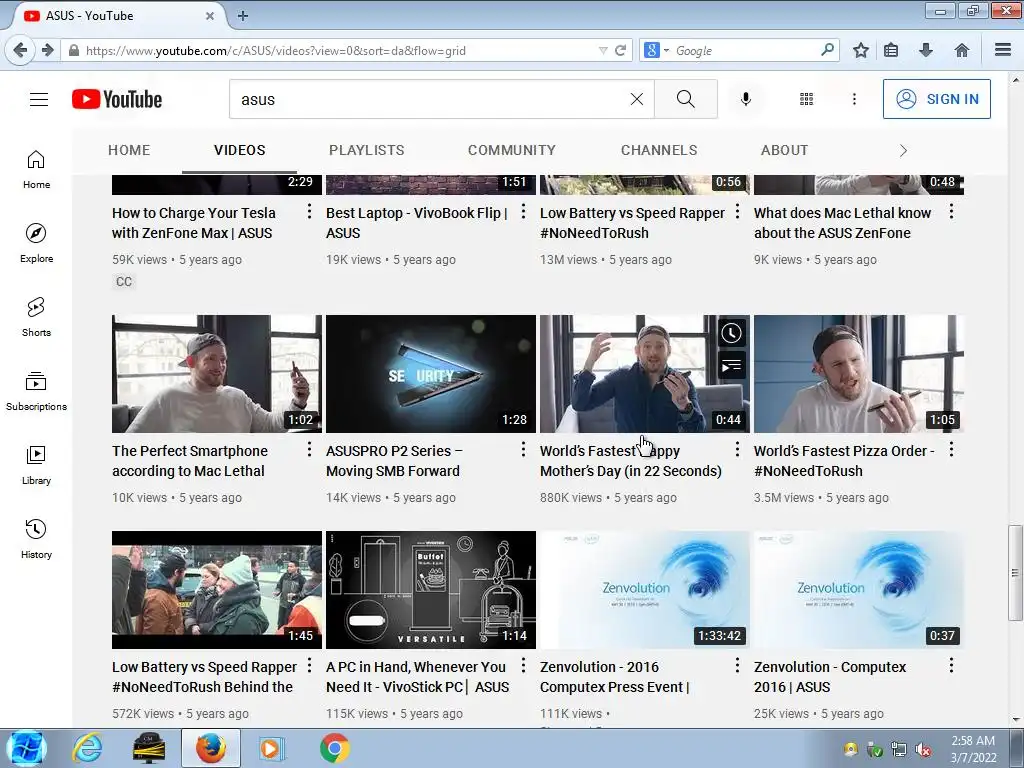Click the browser back arrow
This screenshot has width=1024, height=768.
20,50
